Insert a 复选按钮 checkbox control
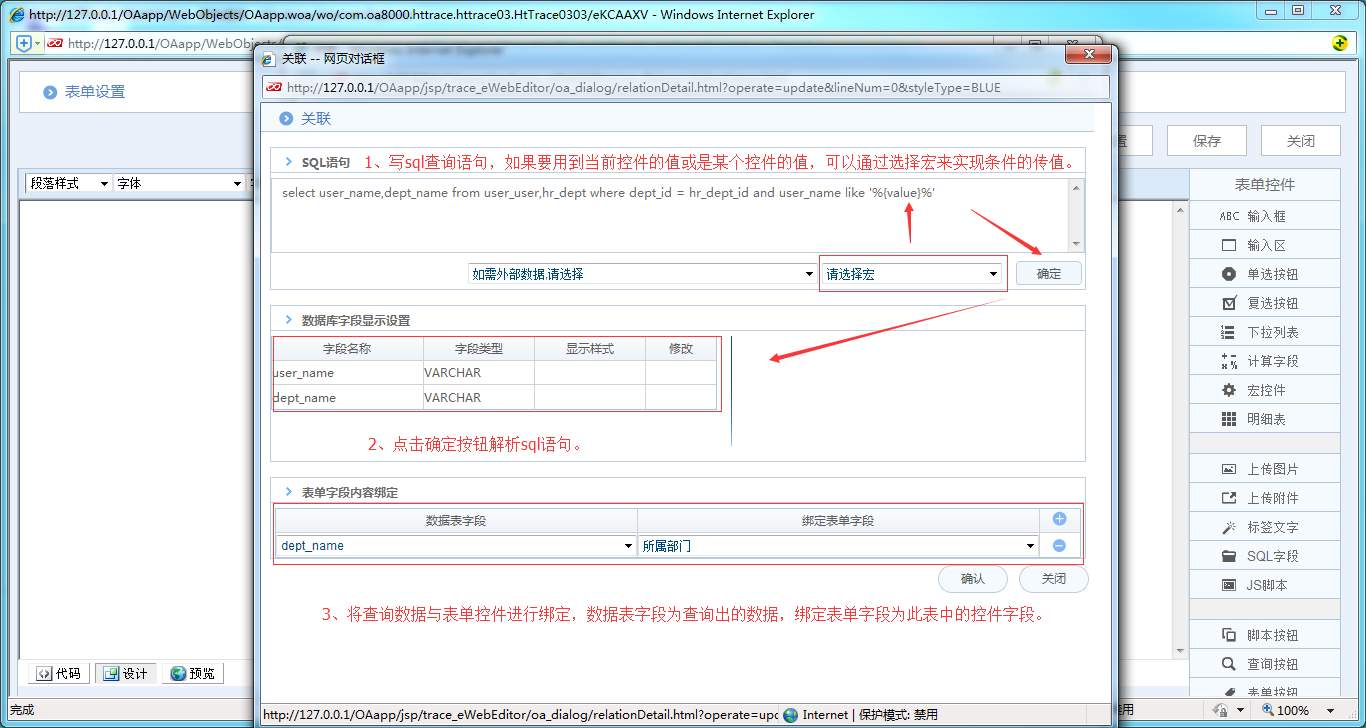Viewport: 1366px width, 728px height. coord(1265,303)
